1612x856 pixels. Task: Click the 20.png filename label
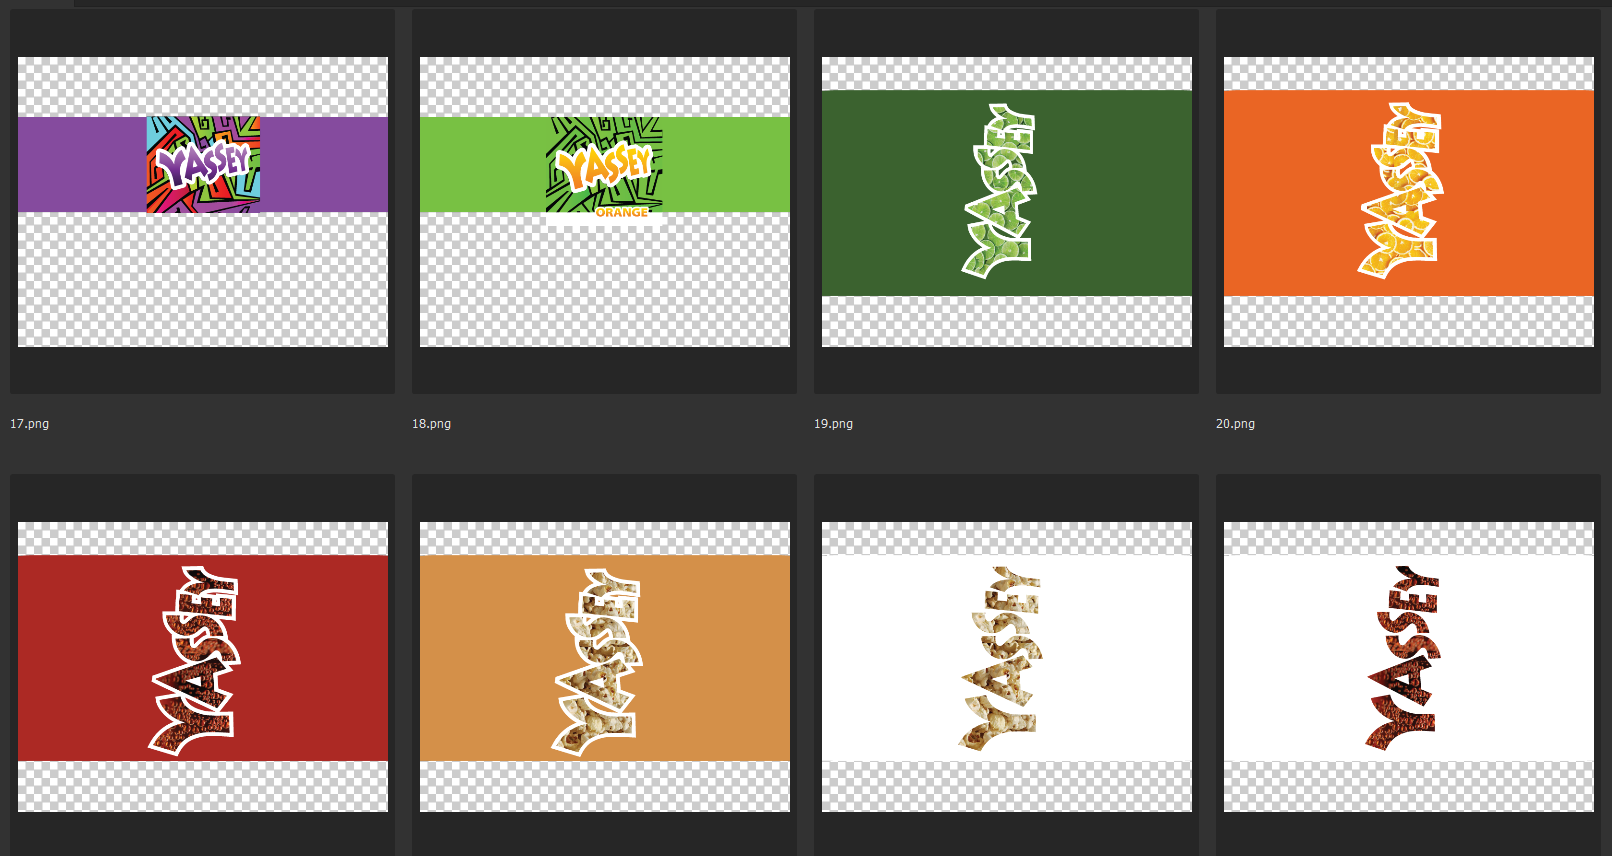(x=1236, y=424)
